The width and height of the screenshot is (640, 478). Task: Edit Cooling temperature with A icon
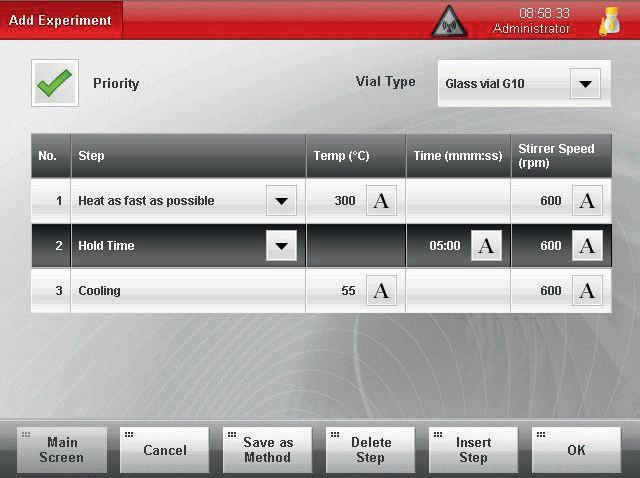click(380, 291)
